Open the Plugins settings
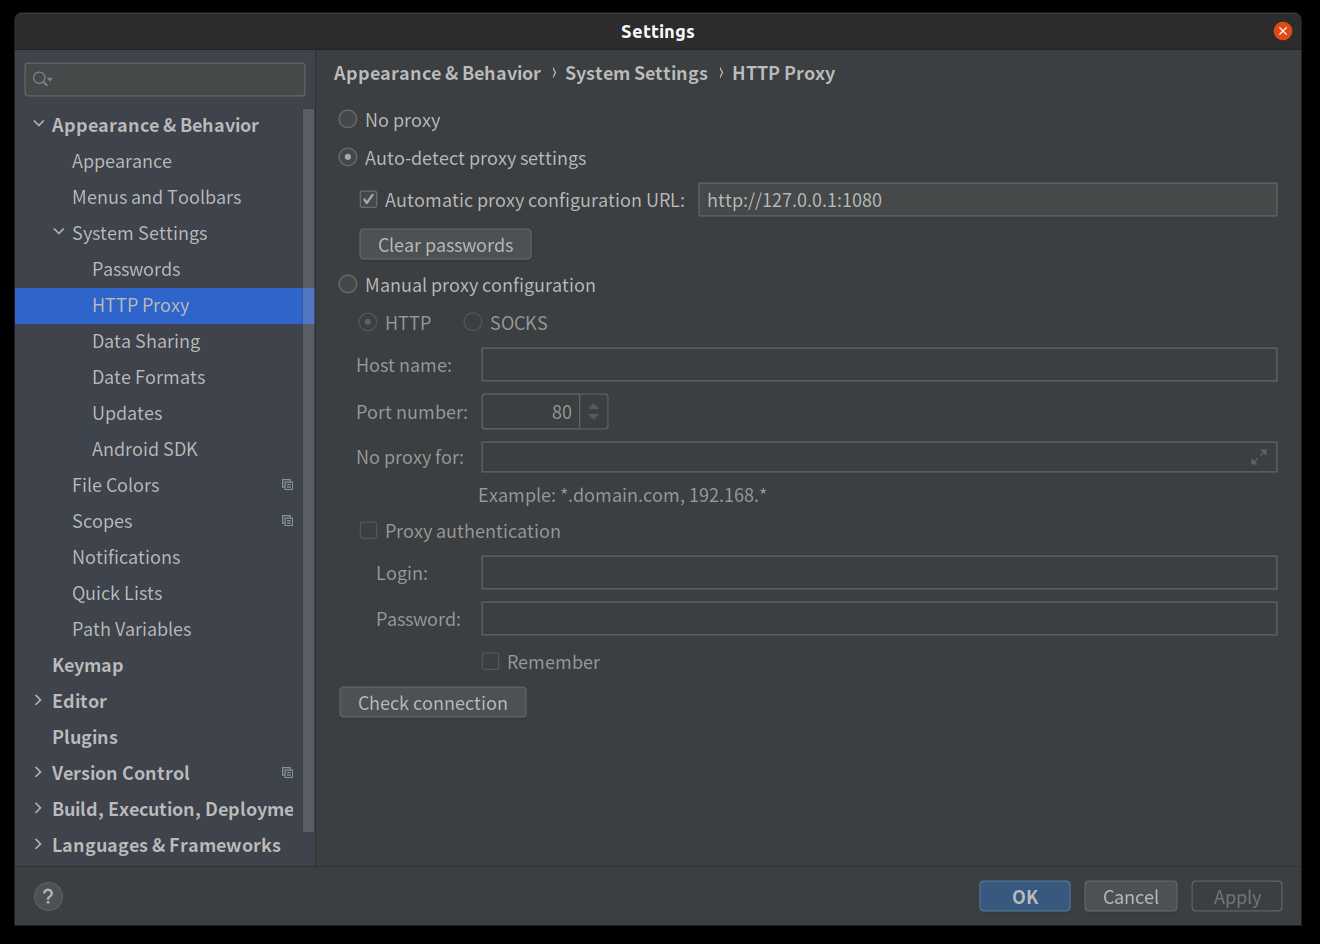 tap(85, 737)
